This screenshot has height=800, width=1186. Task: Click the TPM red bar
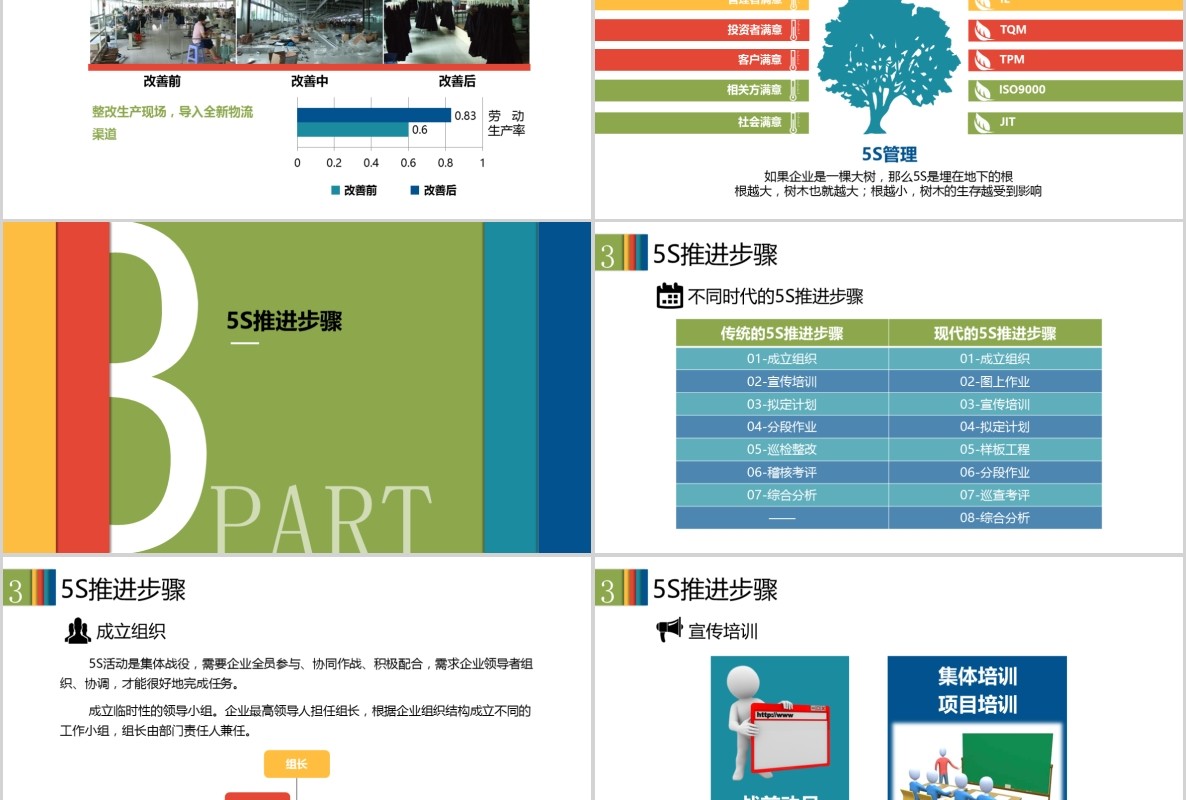(1075, 60)
